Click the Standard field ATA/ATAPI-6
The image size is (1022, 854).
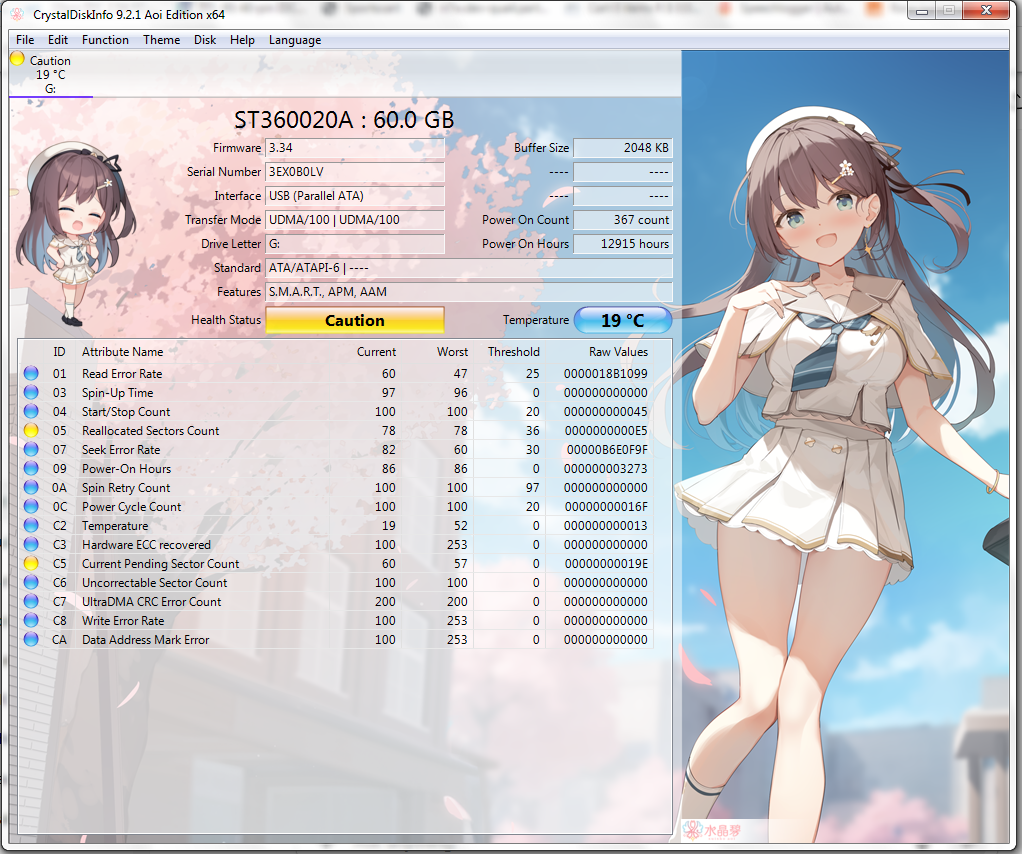coord(469,268)
